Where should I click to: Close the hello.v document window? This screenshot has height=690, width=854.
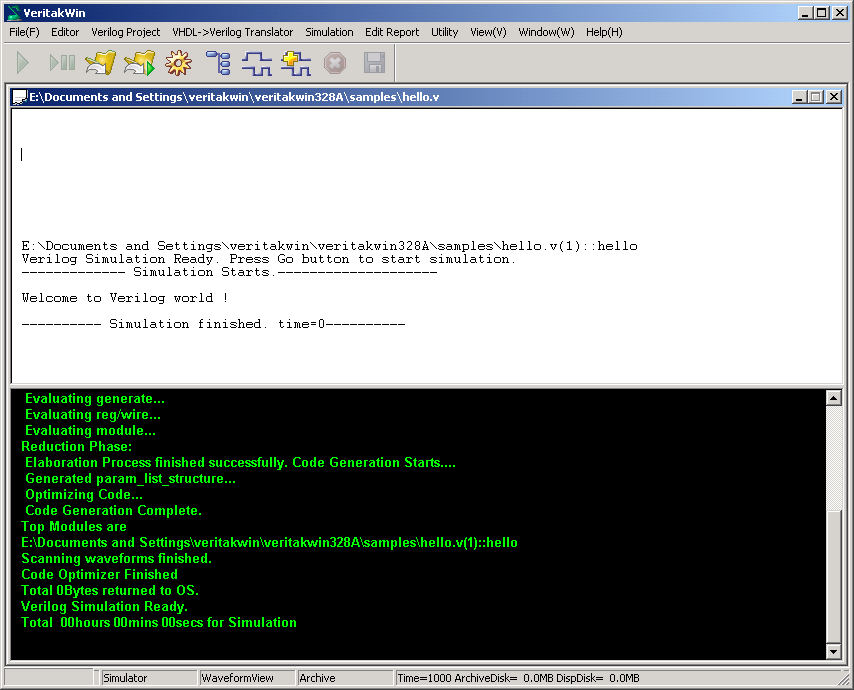[x=834, y=97]
